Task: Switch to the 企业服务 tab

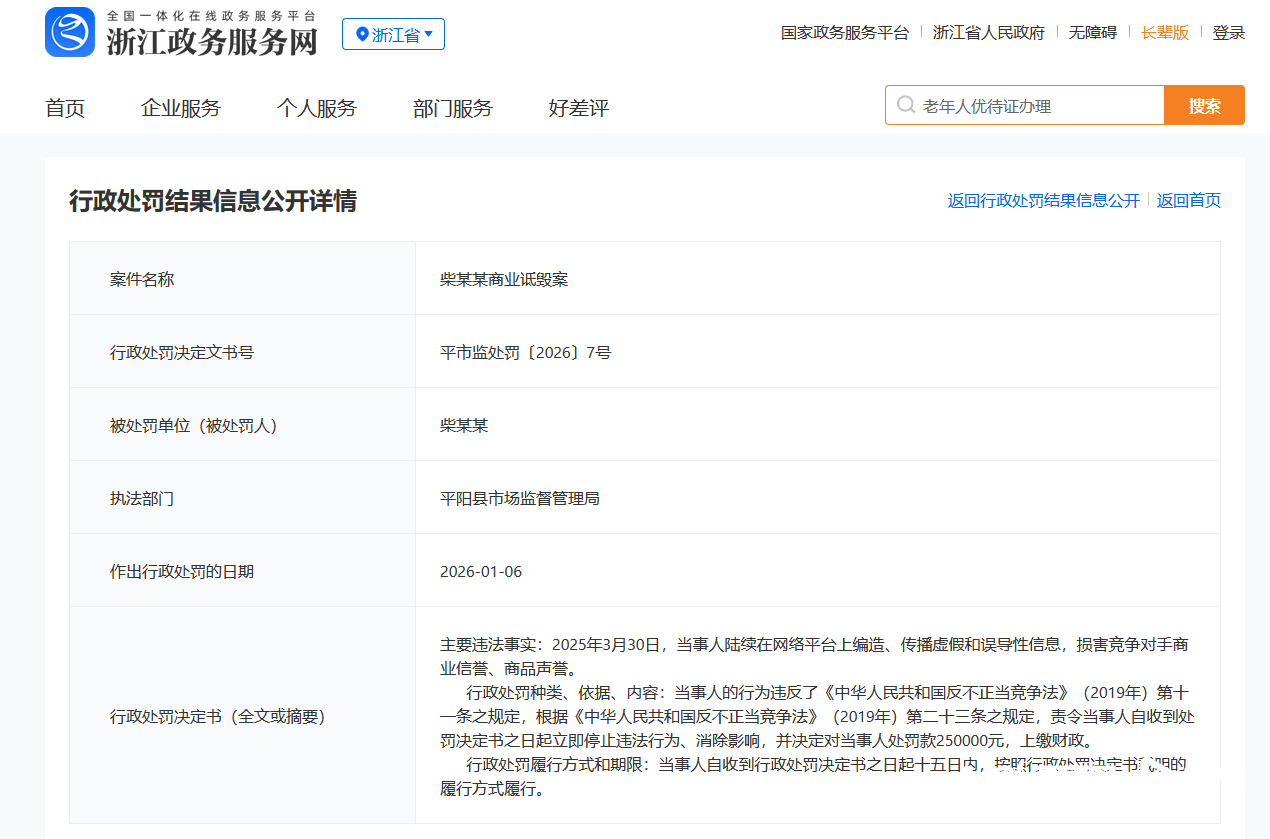Action: (180, 108)
